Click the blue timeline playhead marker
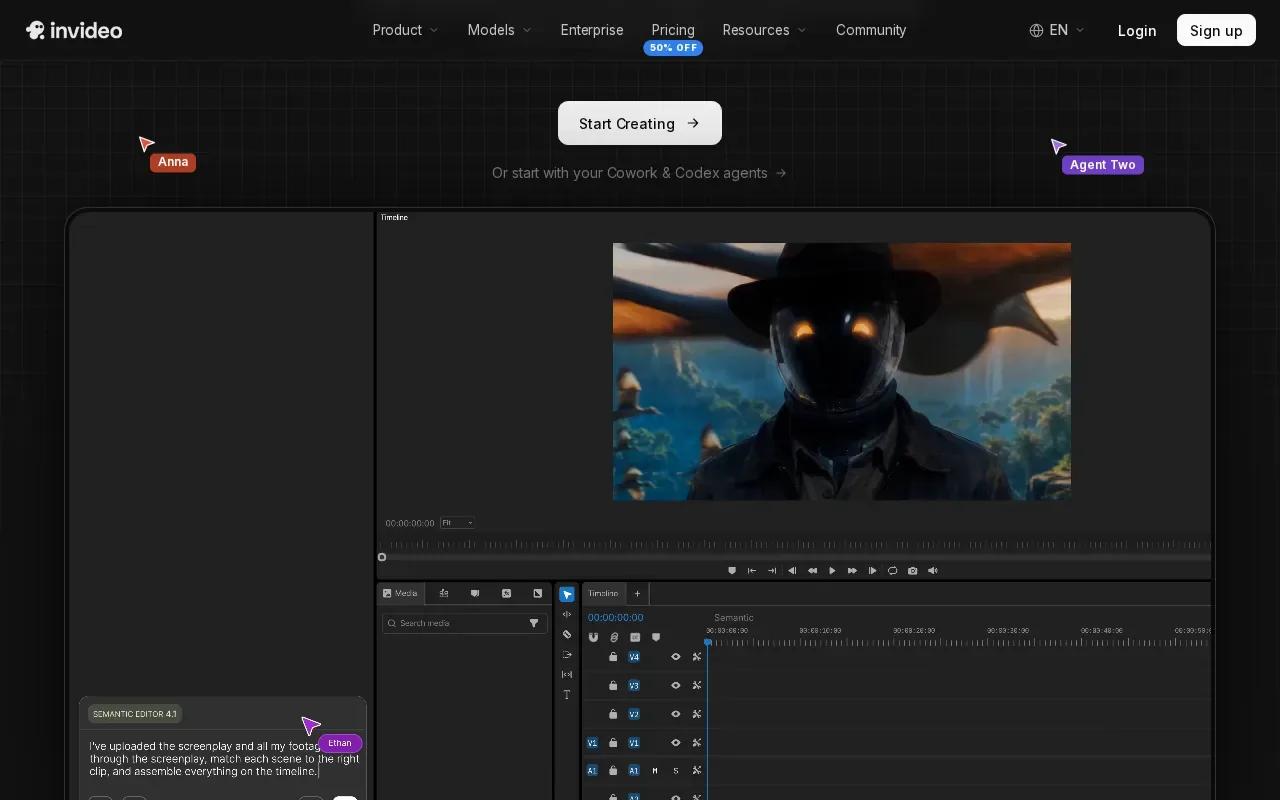This screenshot has height=800, width=1280. (708, 642)
